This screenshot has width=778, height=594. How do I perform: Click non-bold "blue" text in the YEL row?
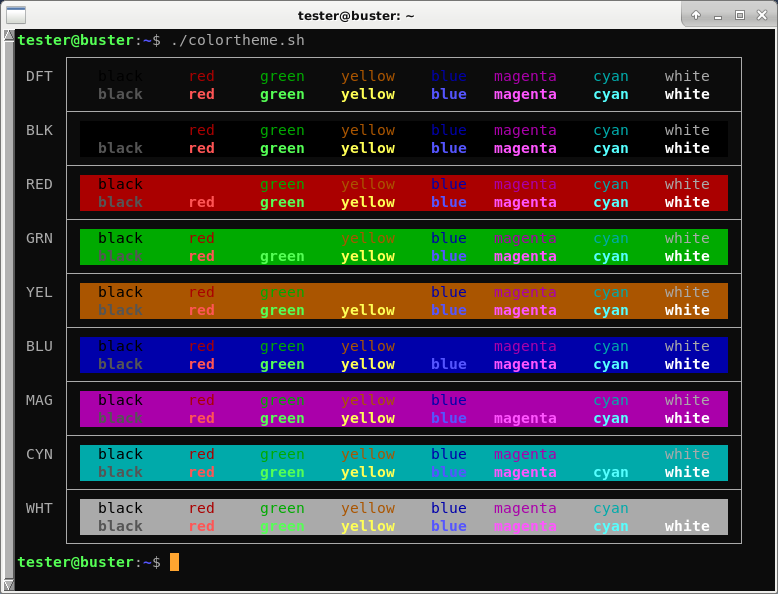pyautogui.click(x=449, y=292)
